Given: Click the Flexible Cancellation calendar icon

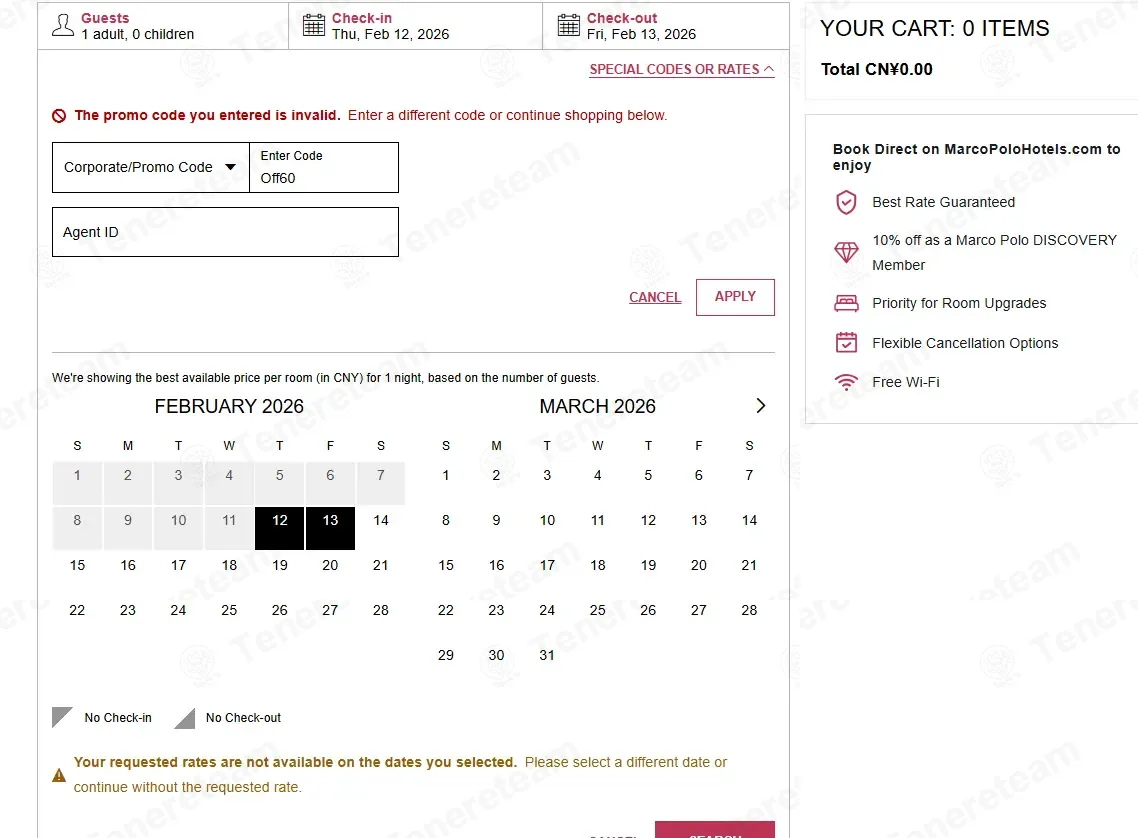Looking at the screenshot, I should [846, 342].
